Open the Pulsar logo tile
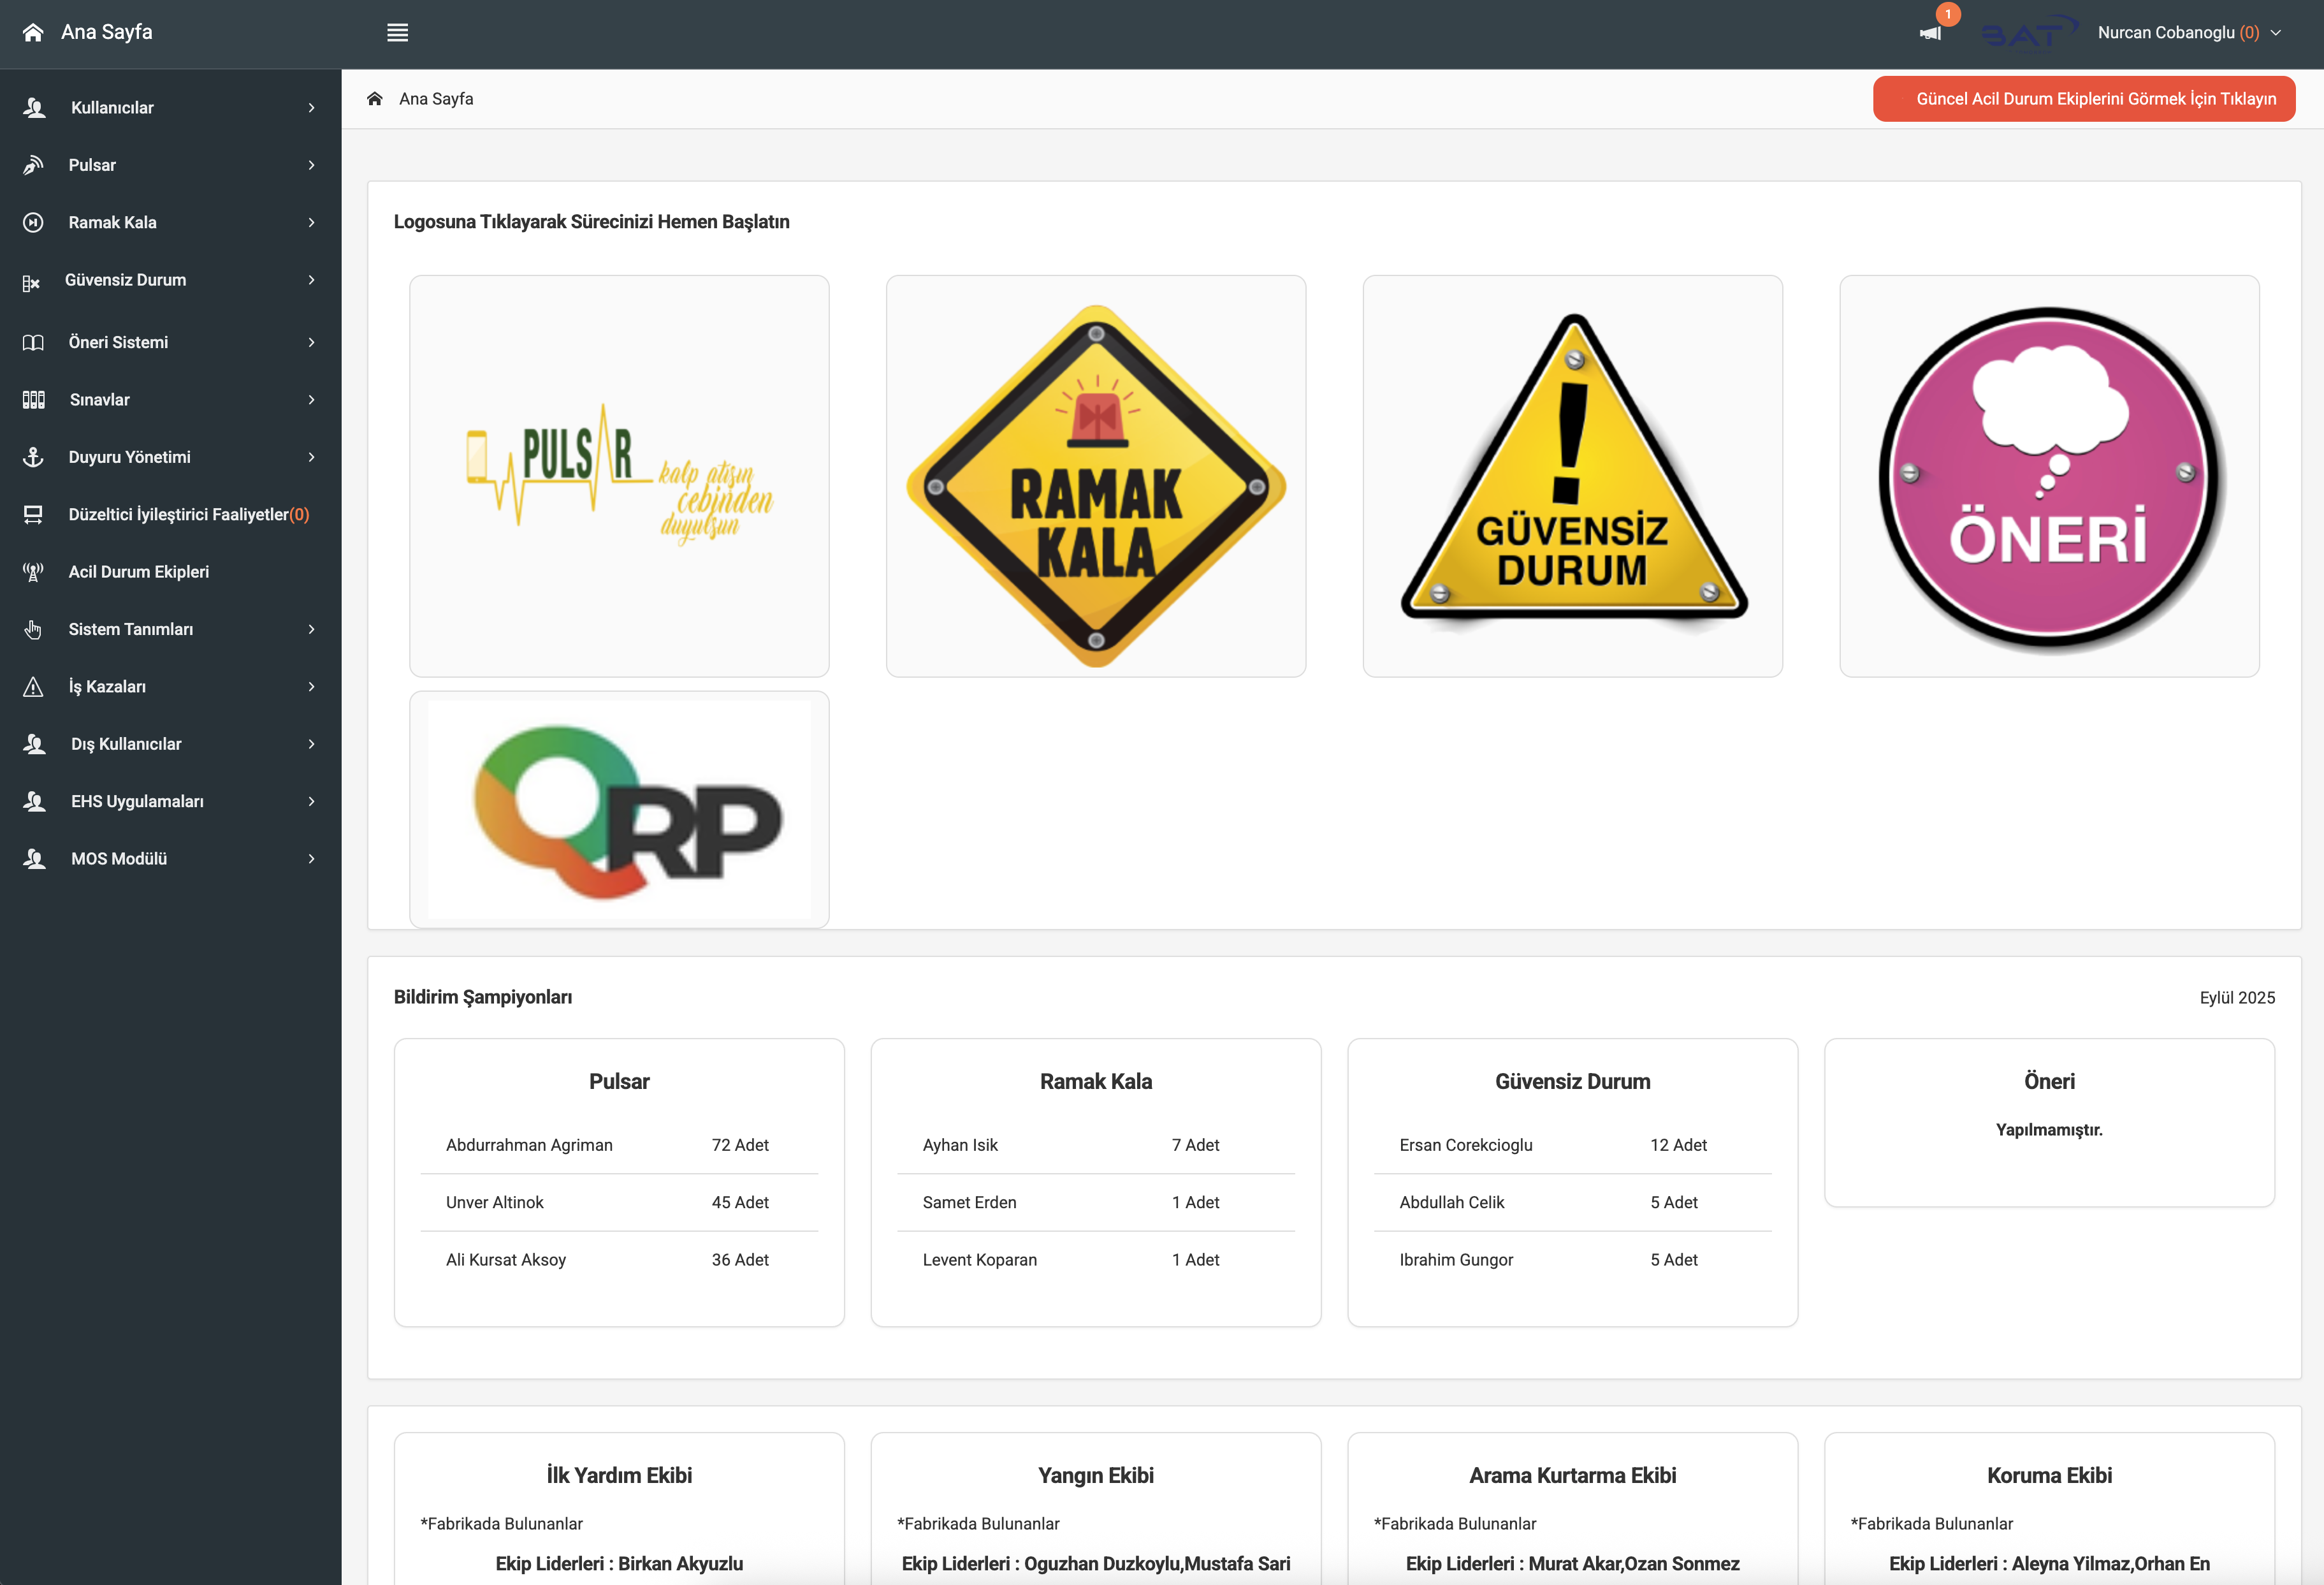Screen dimensions: 2324x1585 coord(619,476)
